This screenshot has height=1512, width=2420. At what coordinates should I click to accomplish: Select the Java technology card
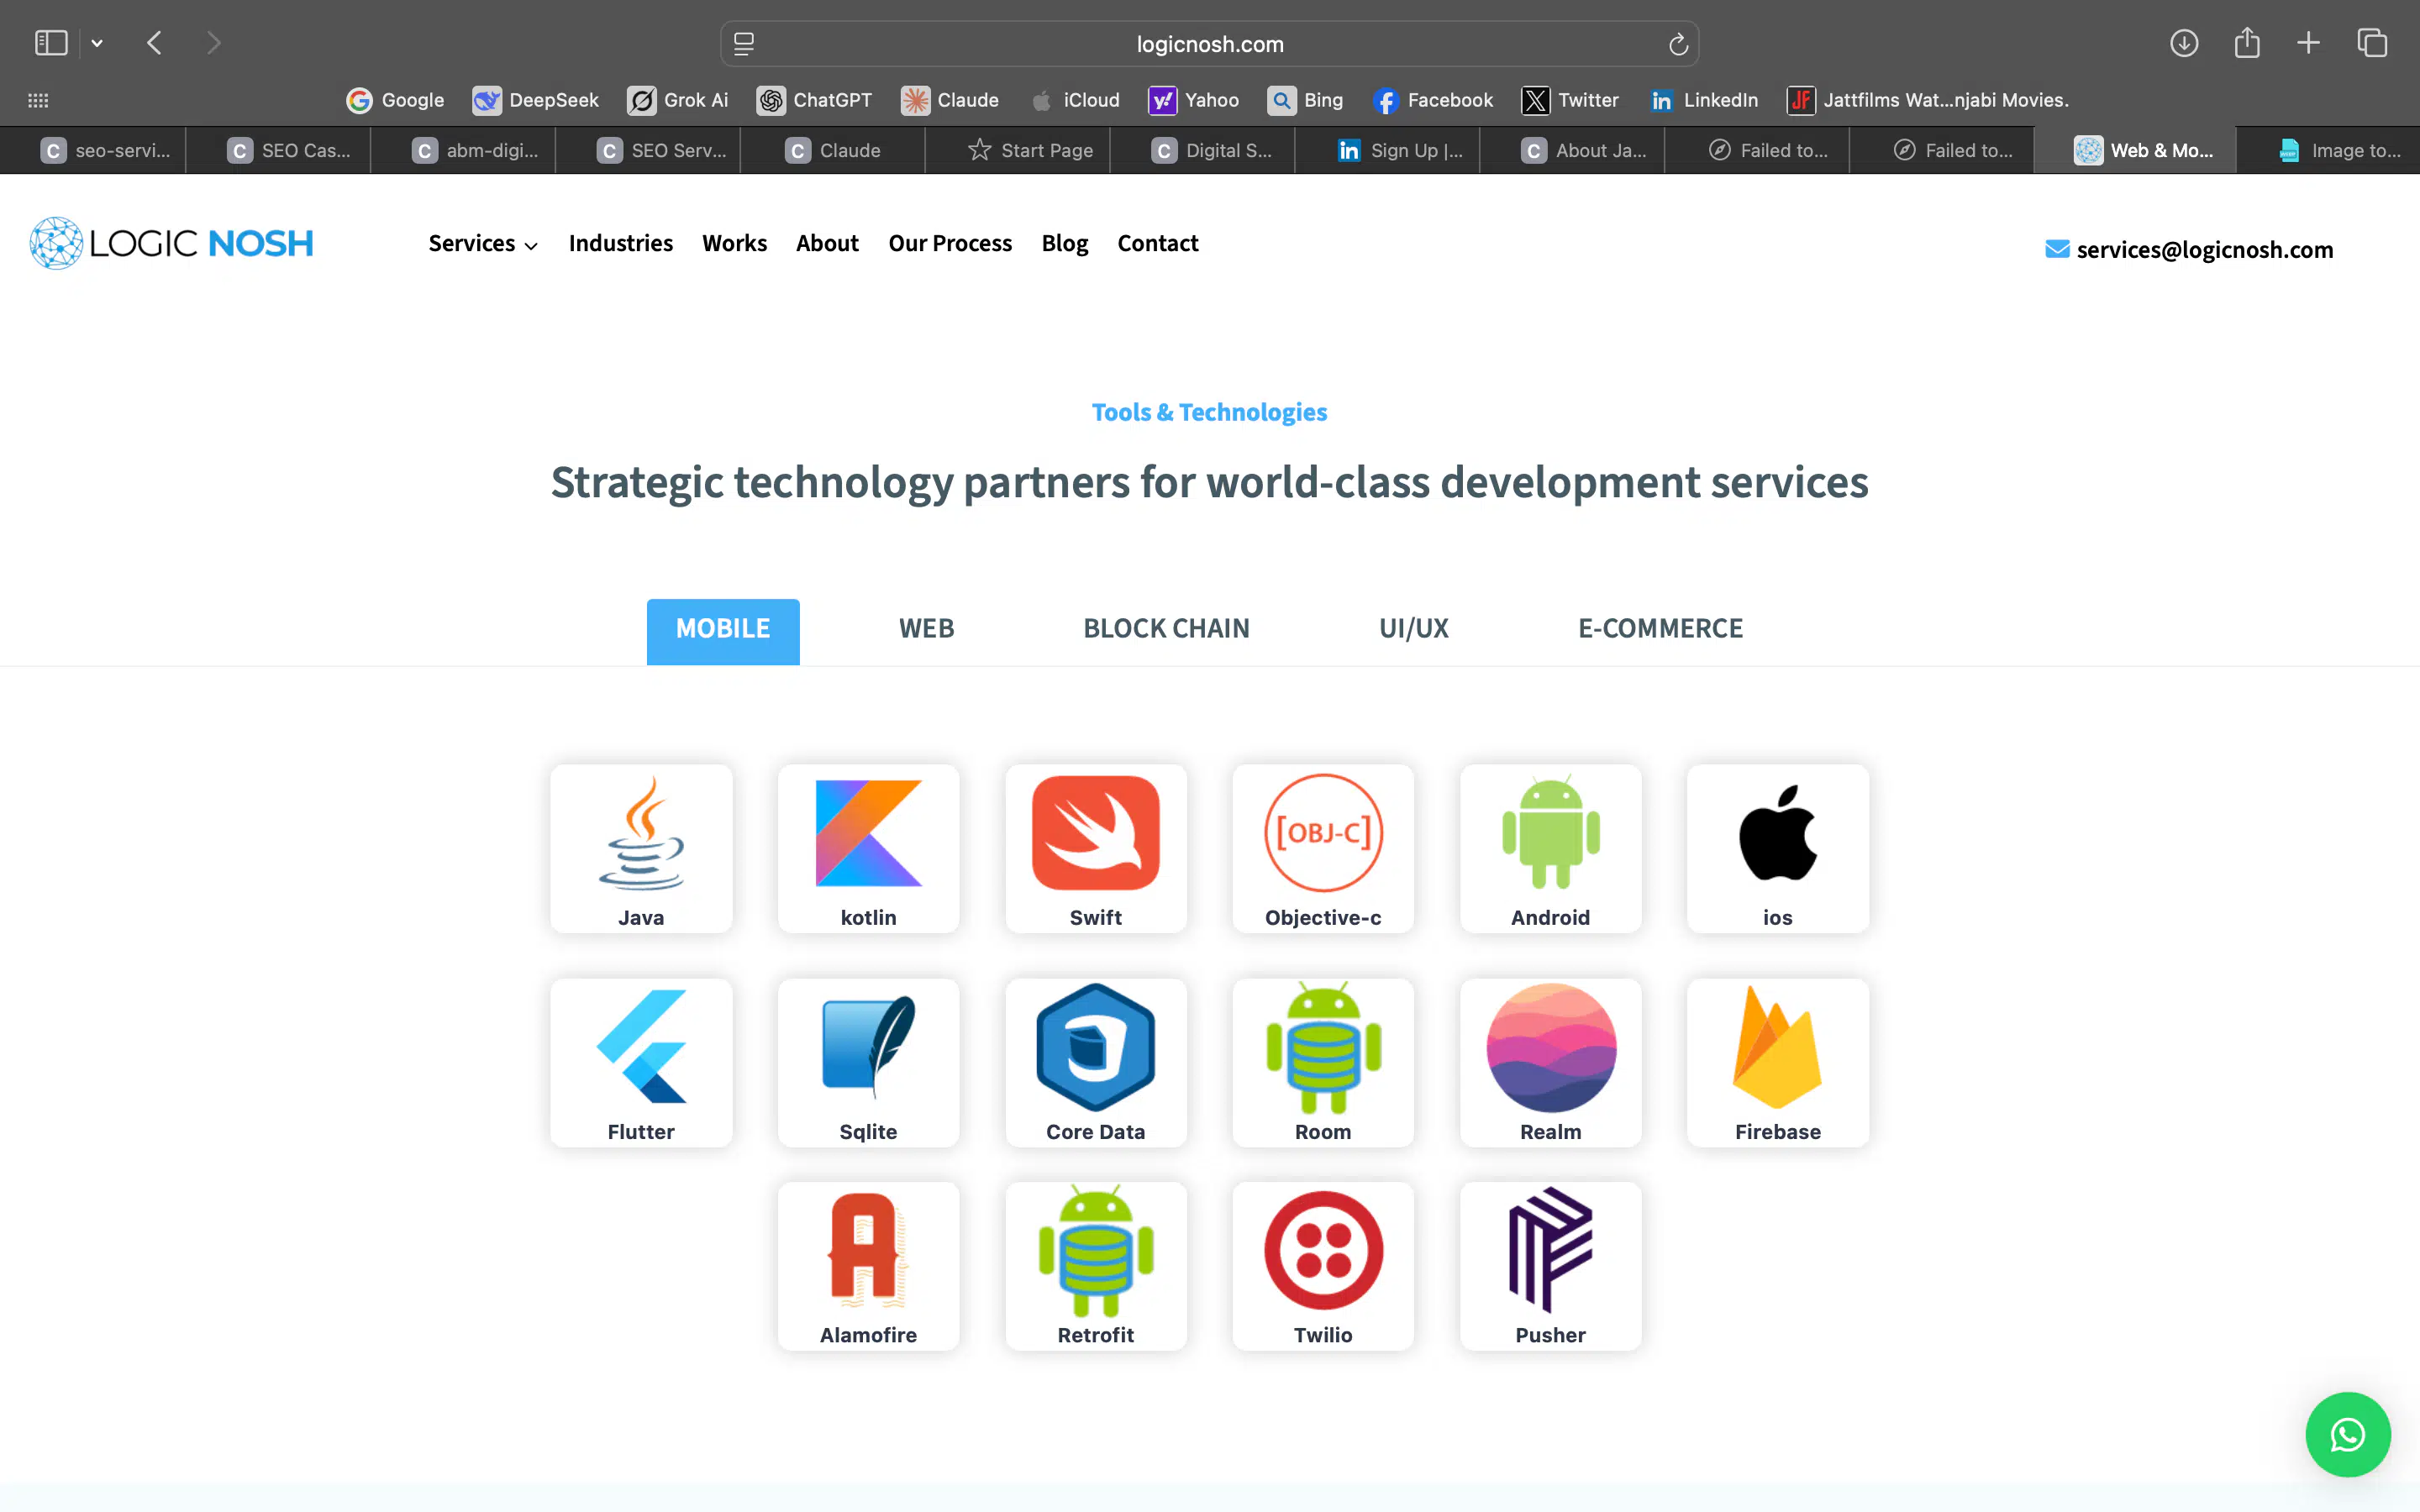[641, 848]
